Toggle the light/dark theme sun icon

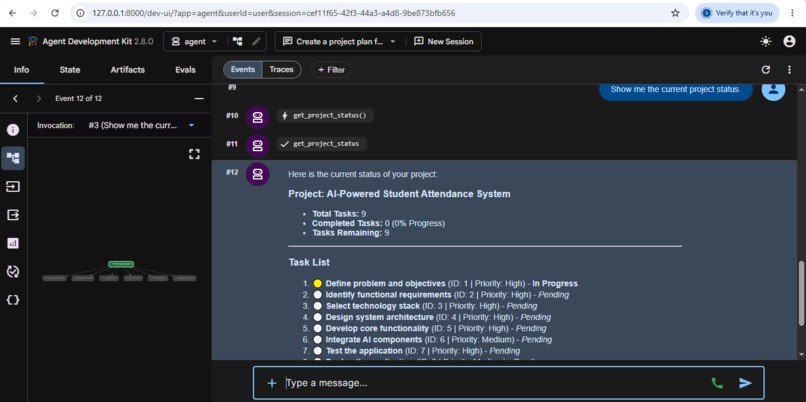[x=765, y=42]
